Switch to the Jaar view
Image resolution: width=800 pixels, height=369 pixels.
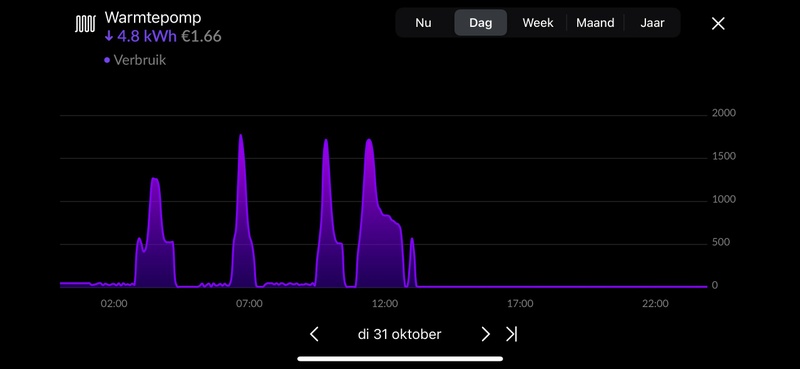coord(652,23)
